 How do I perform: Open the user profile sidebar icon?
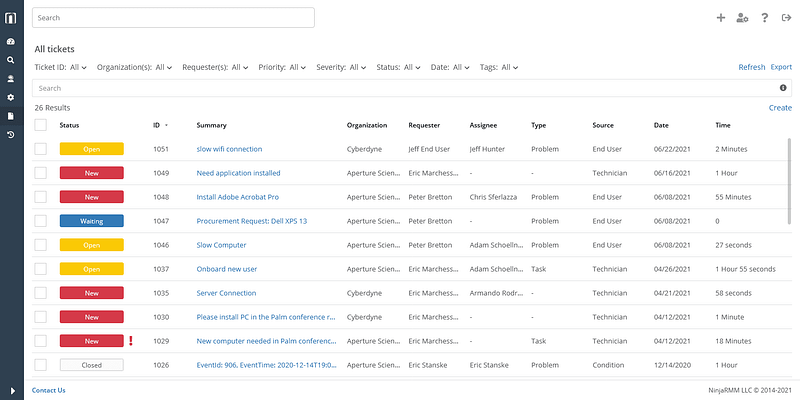point(11,79)
